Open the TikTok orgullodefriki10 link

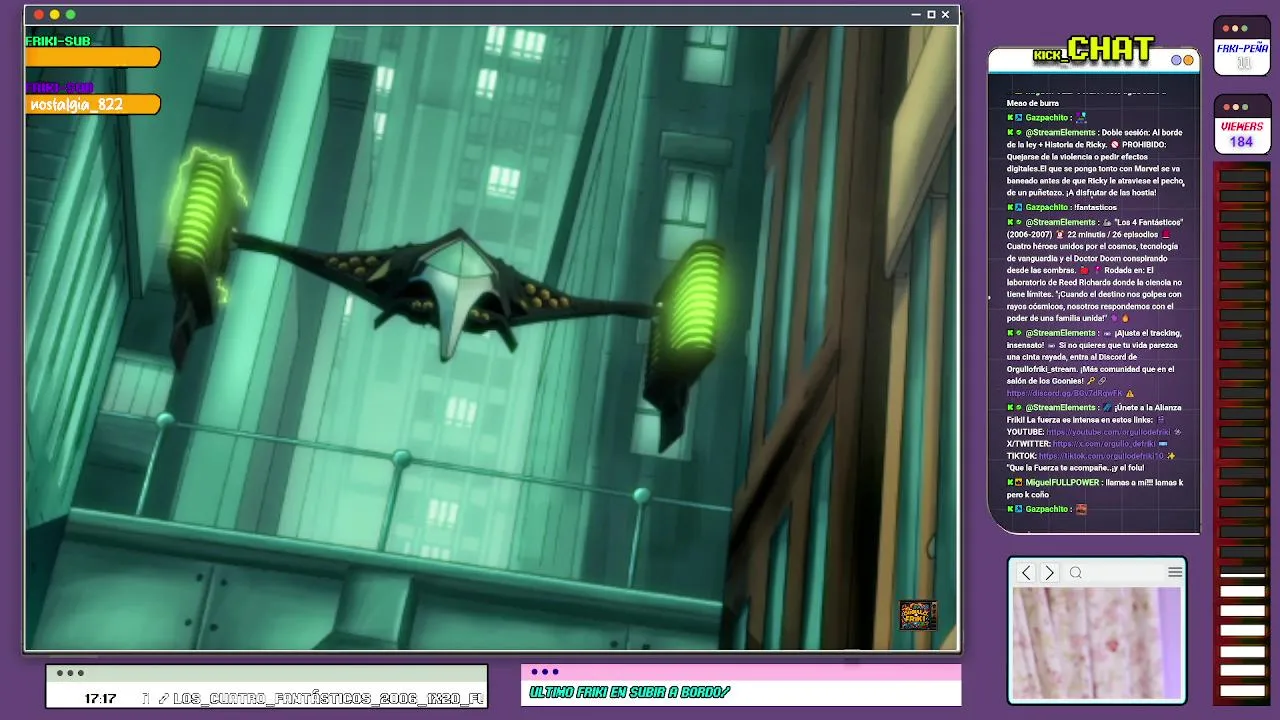[x=1101, y=456]
